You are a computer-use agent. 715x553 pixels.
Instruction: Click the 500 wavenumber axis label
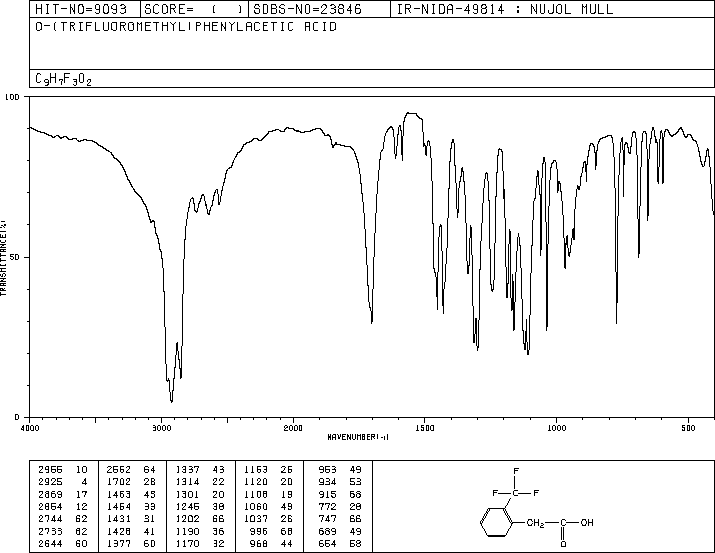click(x=688, y=428)
